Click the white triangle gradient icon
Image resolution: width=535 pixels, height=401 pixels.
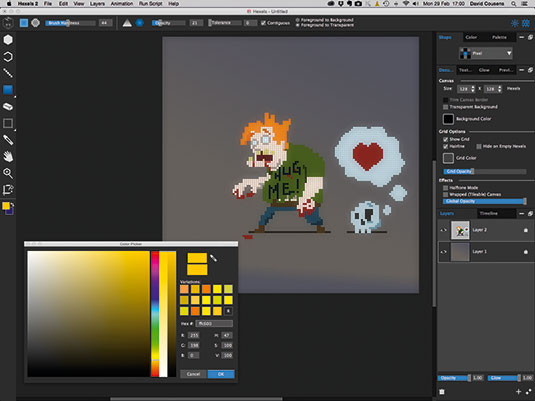pyautogui.click(x=127, y=23)
